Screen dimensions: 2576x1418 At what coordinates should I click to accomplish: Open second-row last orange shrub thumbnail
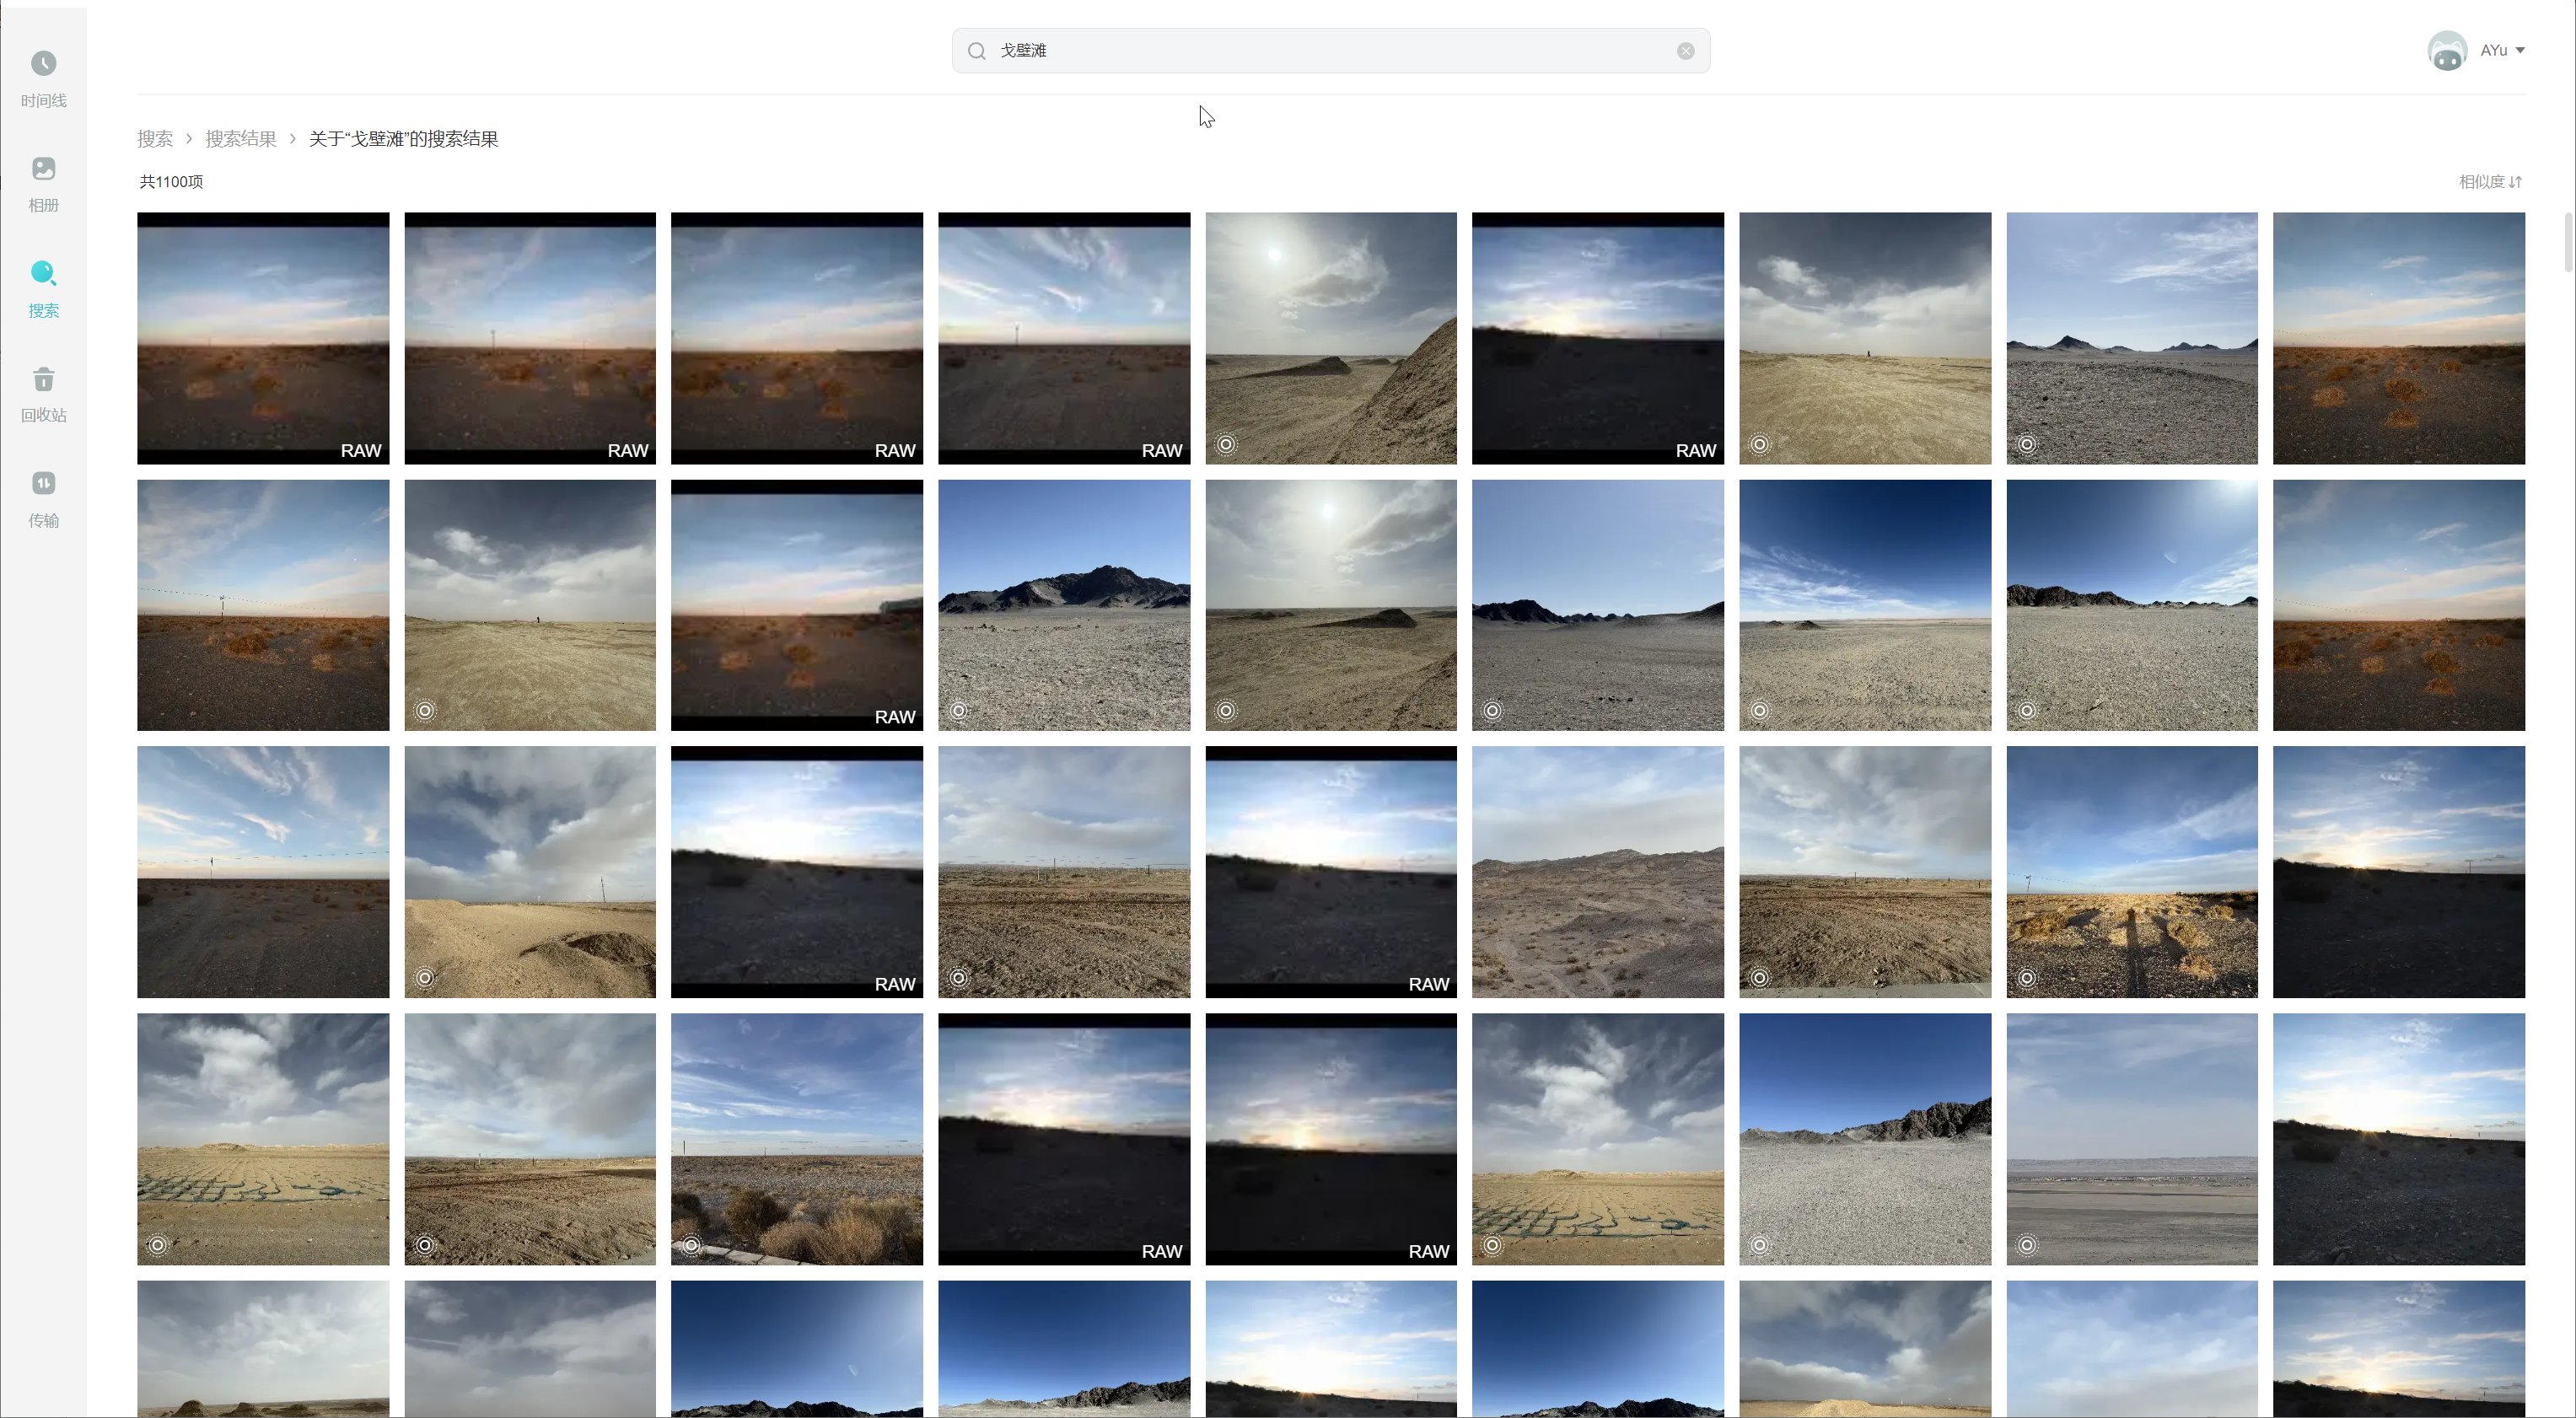pyautogui.click(x=2399, y=605)
